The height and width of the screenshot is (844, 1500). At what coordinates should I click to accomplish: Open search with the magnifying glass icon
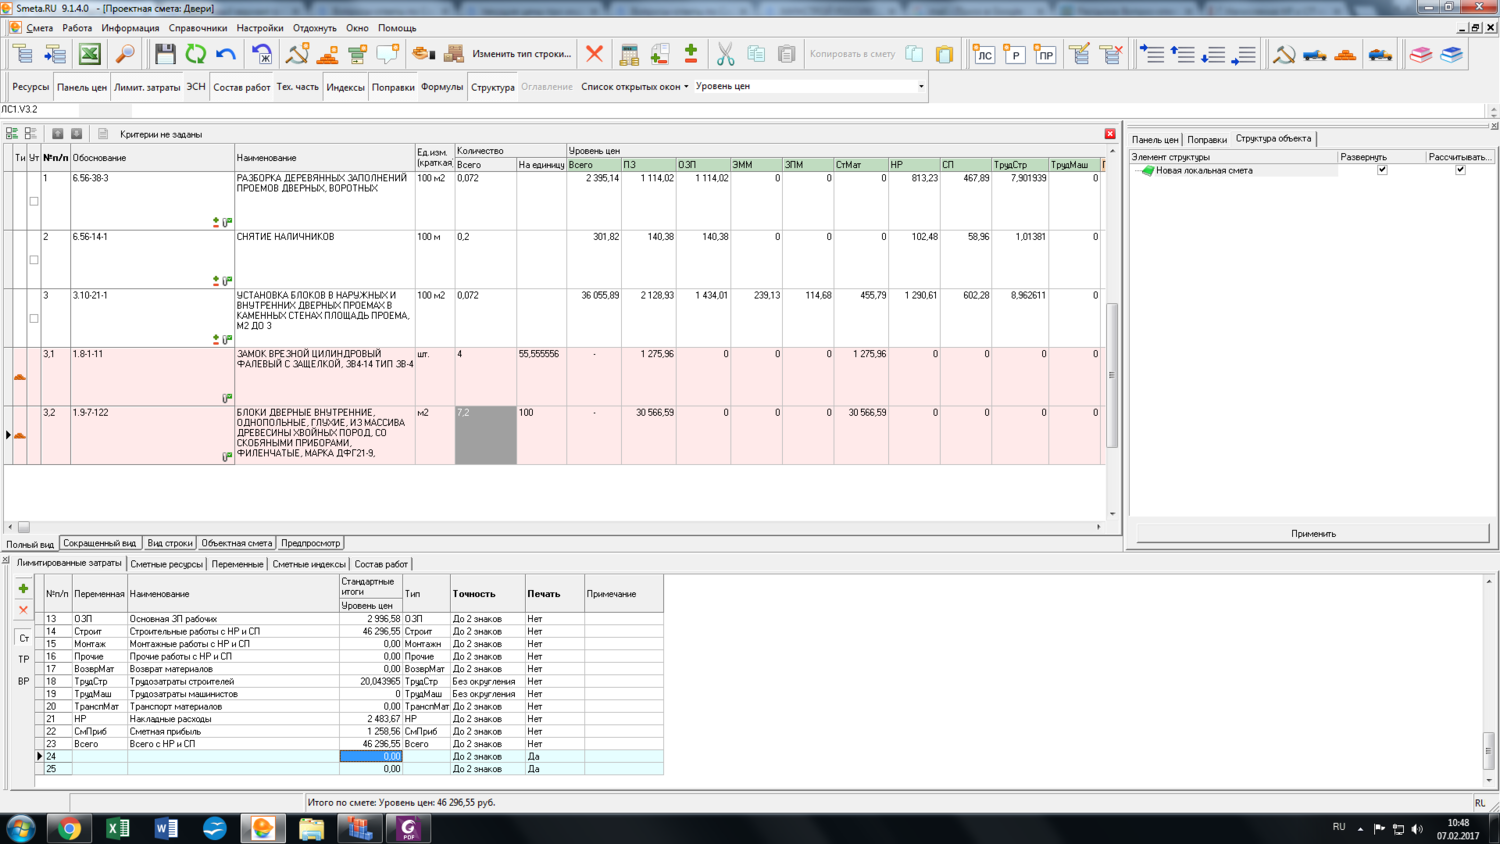[x=125, y=54]
